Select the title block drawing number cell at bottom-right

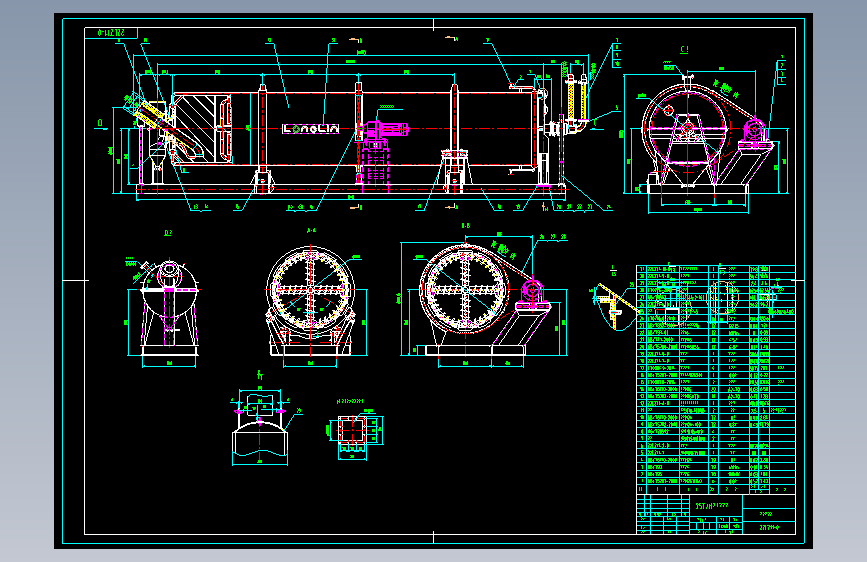[x=769, y=527]
